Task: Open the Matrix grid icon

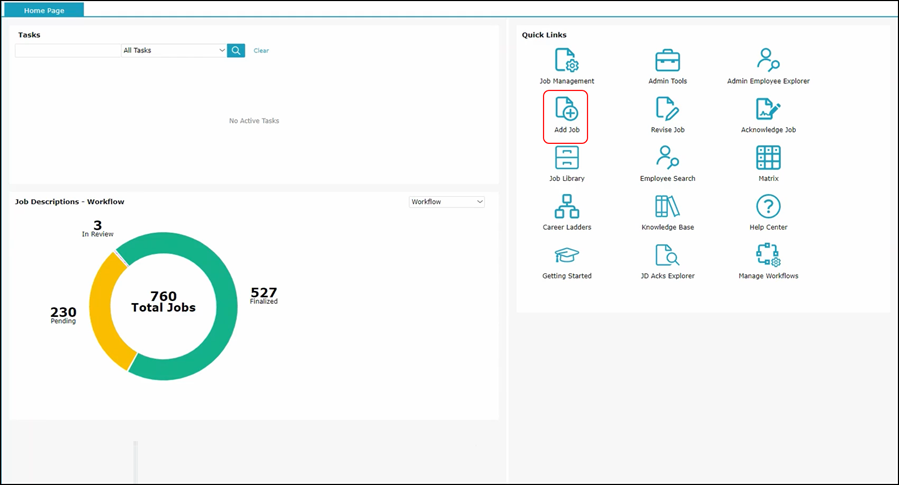Action: (x=768, y=158)
